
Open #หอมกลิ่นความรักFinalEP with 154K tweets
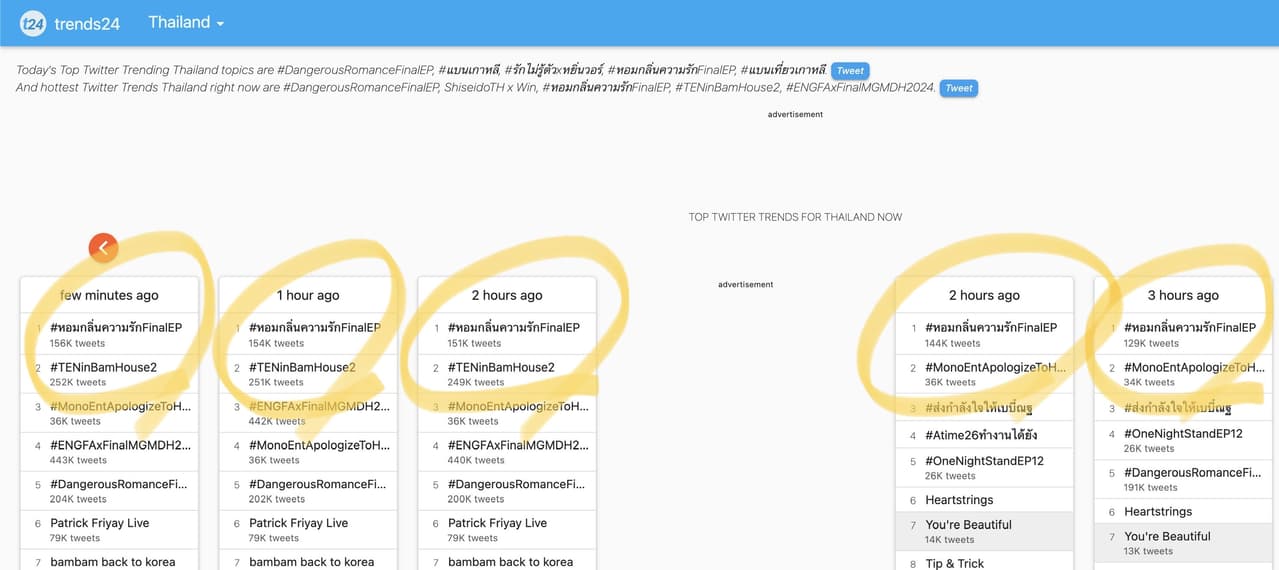coord(315,327)
